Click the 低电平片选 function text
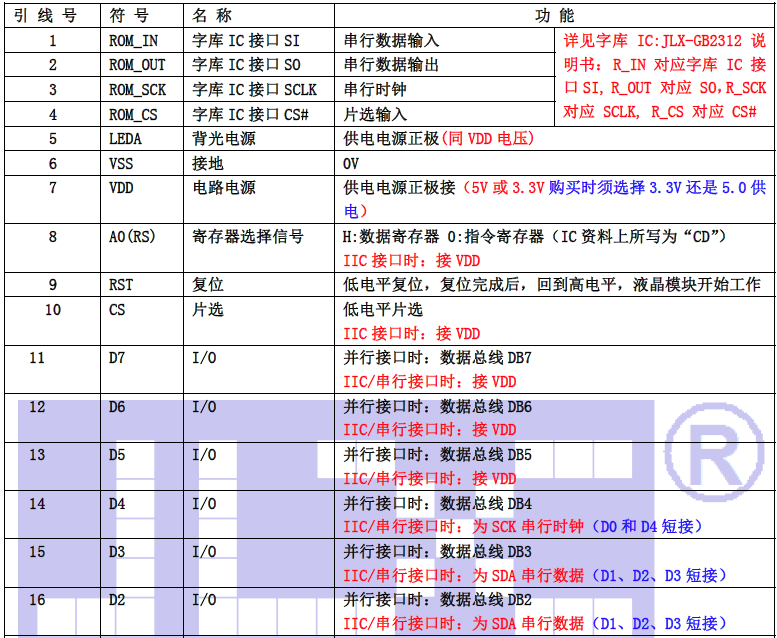Image resolution: width=777 pixels, height=638 pixels. click(383, 310)
